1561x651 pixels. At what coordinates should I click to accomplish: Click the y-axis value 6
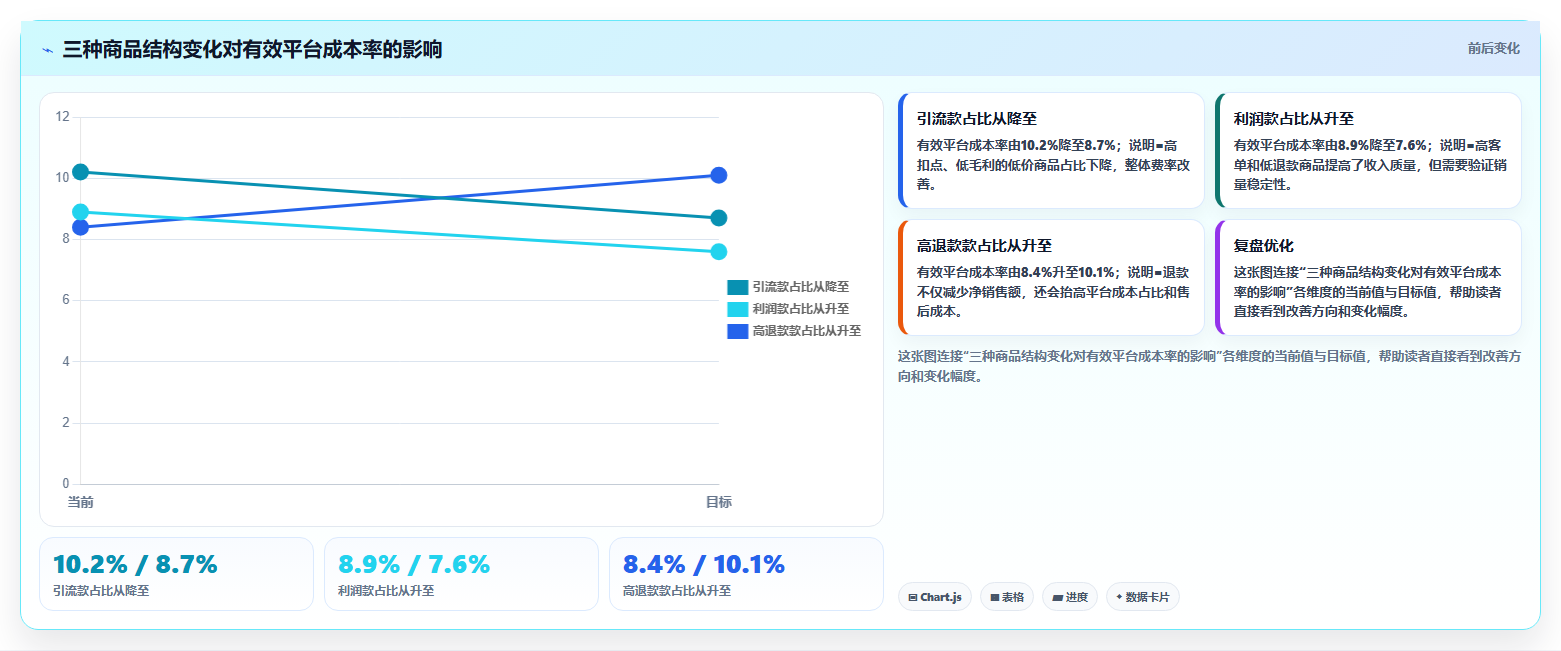(66, 300)
